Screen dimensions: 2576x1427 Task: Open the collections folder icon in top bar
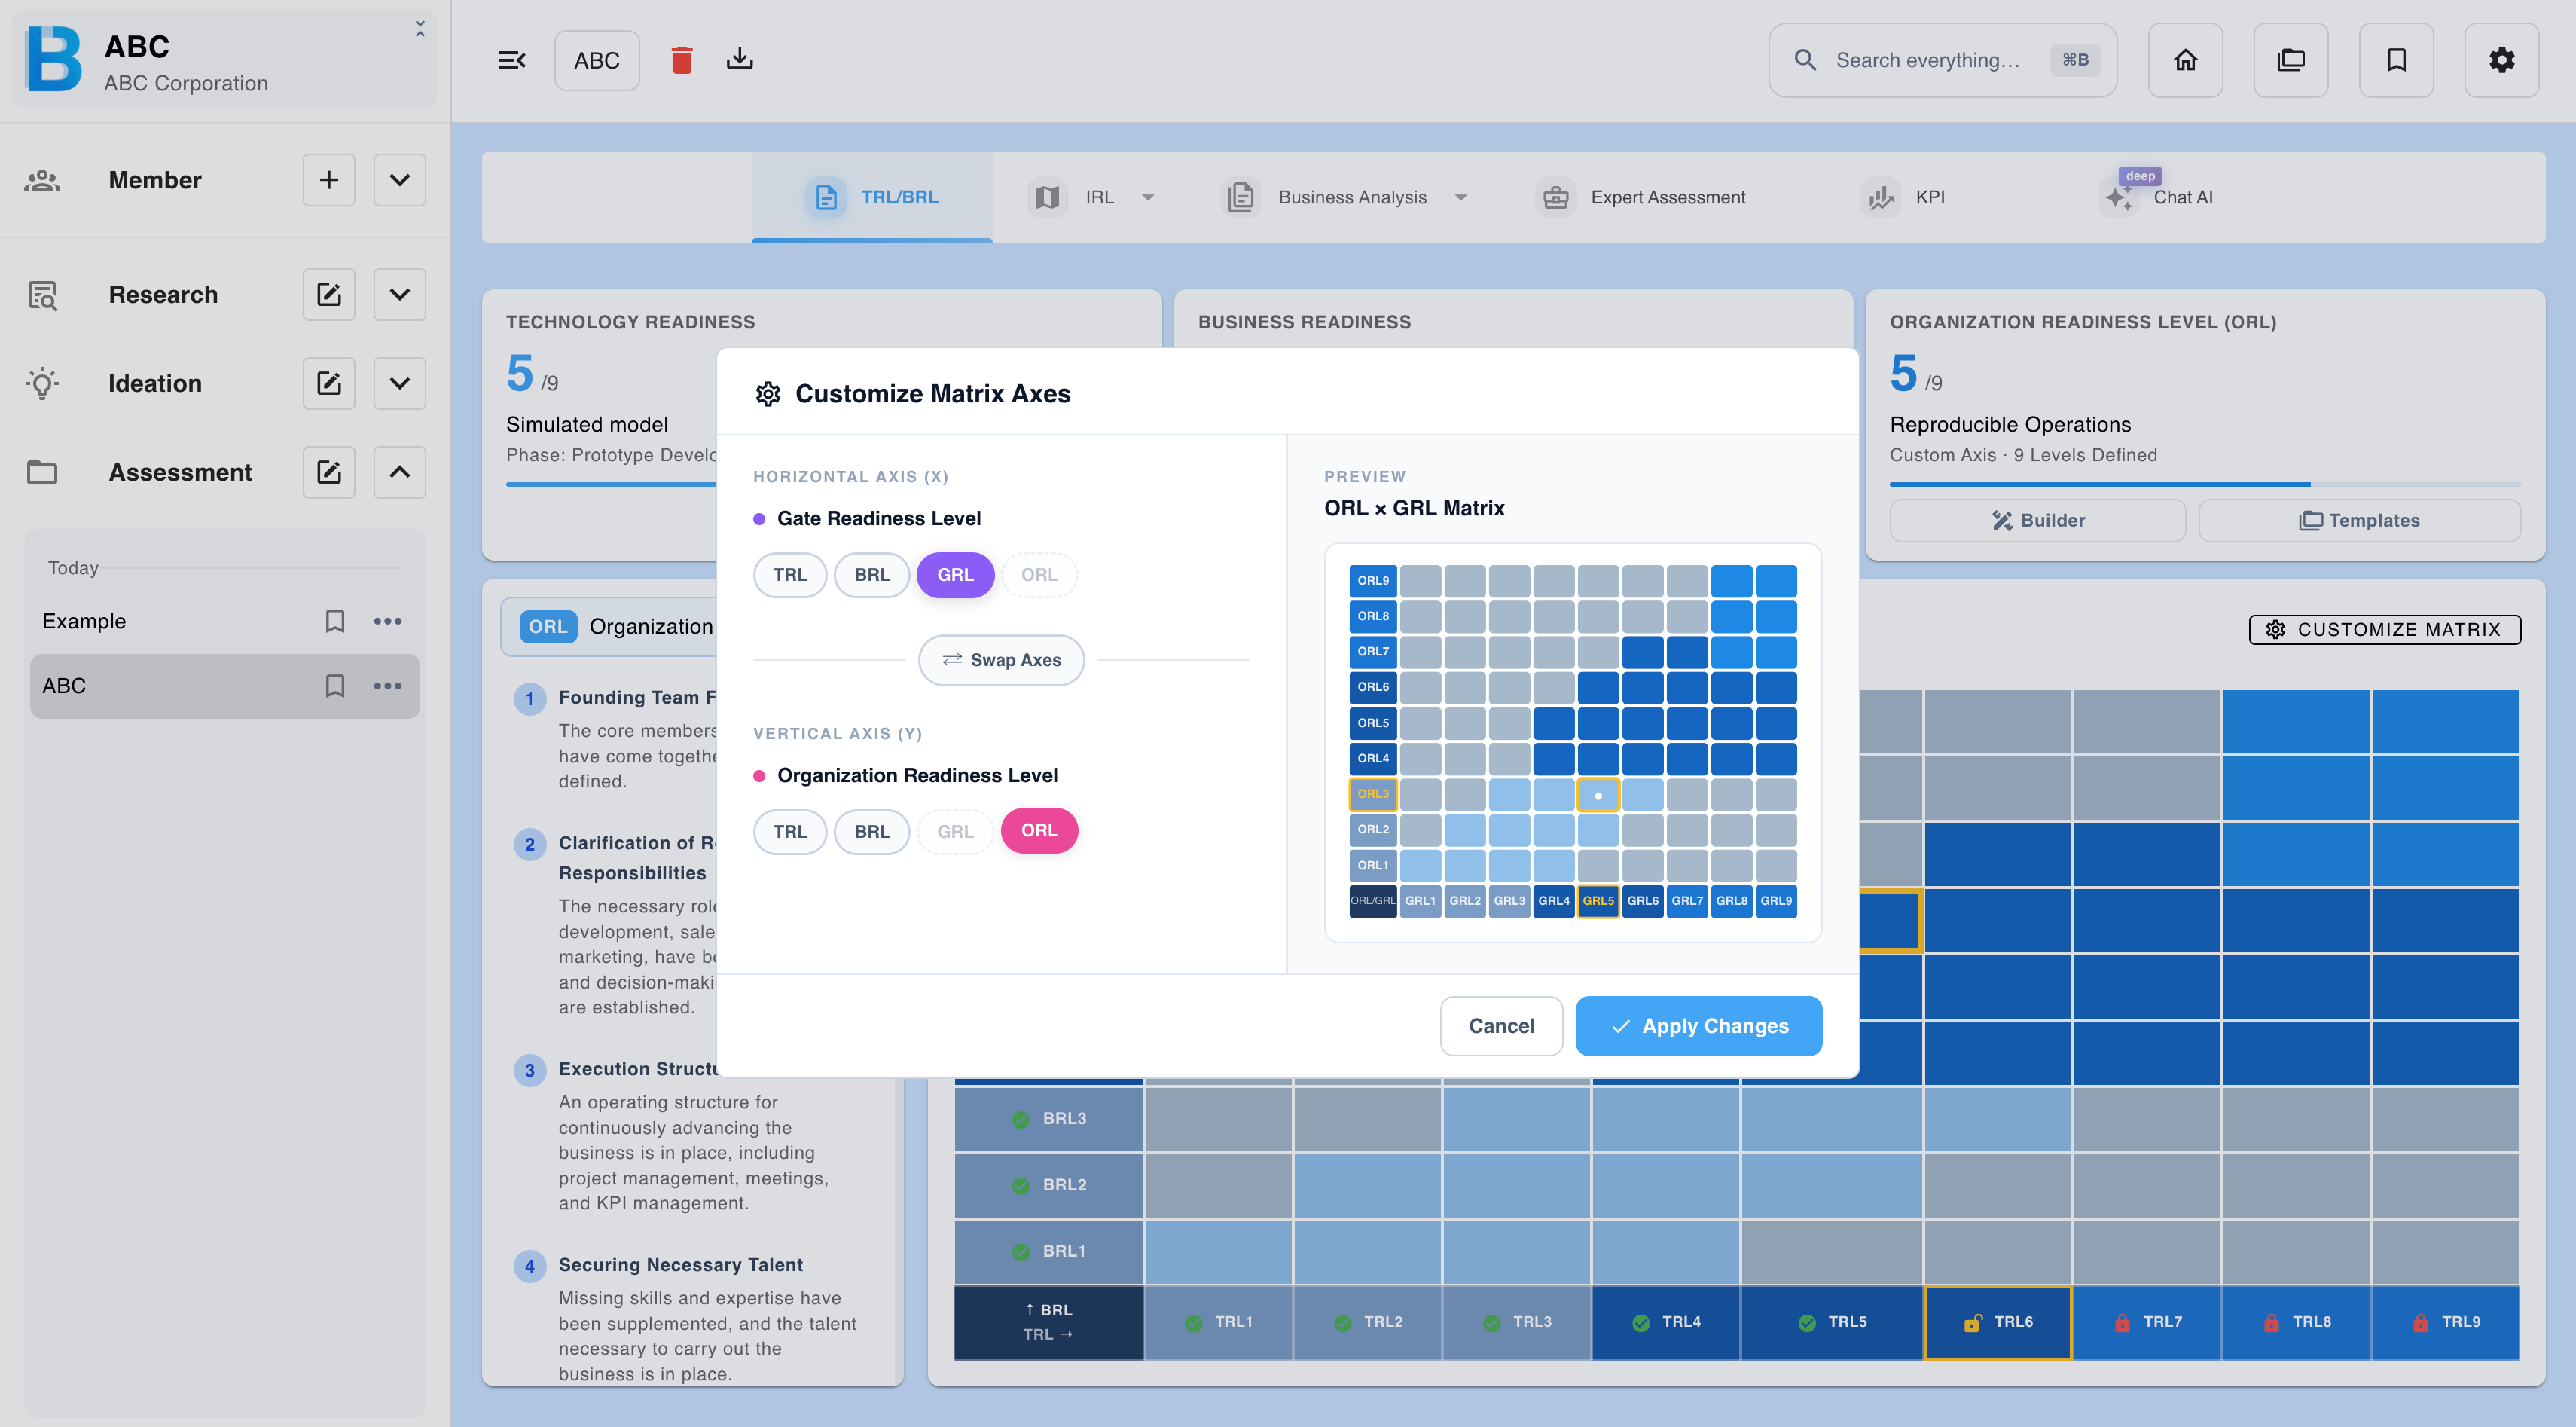(2290, 60)
